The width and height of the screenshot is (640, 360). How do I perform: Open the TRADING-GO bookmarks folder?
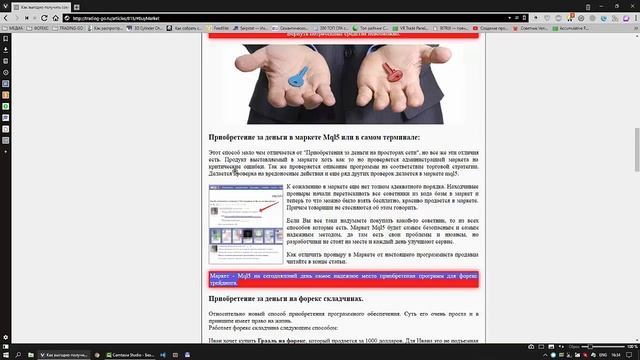tap(68, 28)
